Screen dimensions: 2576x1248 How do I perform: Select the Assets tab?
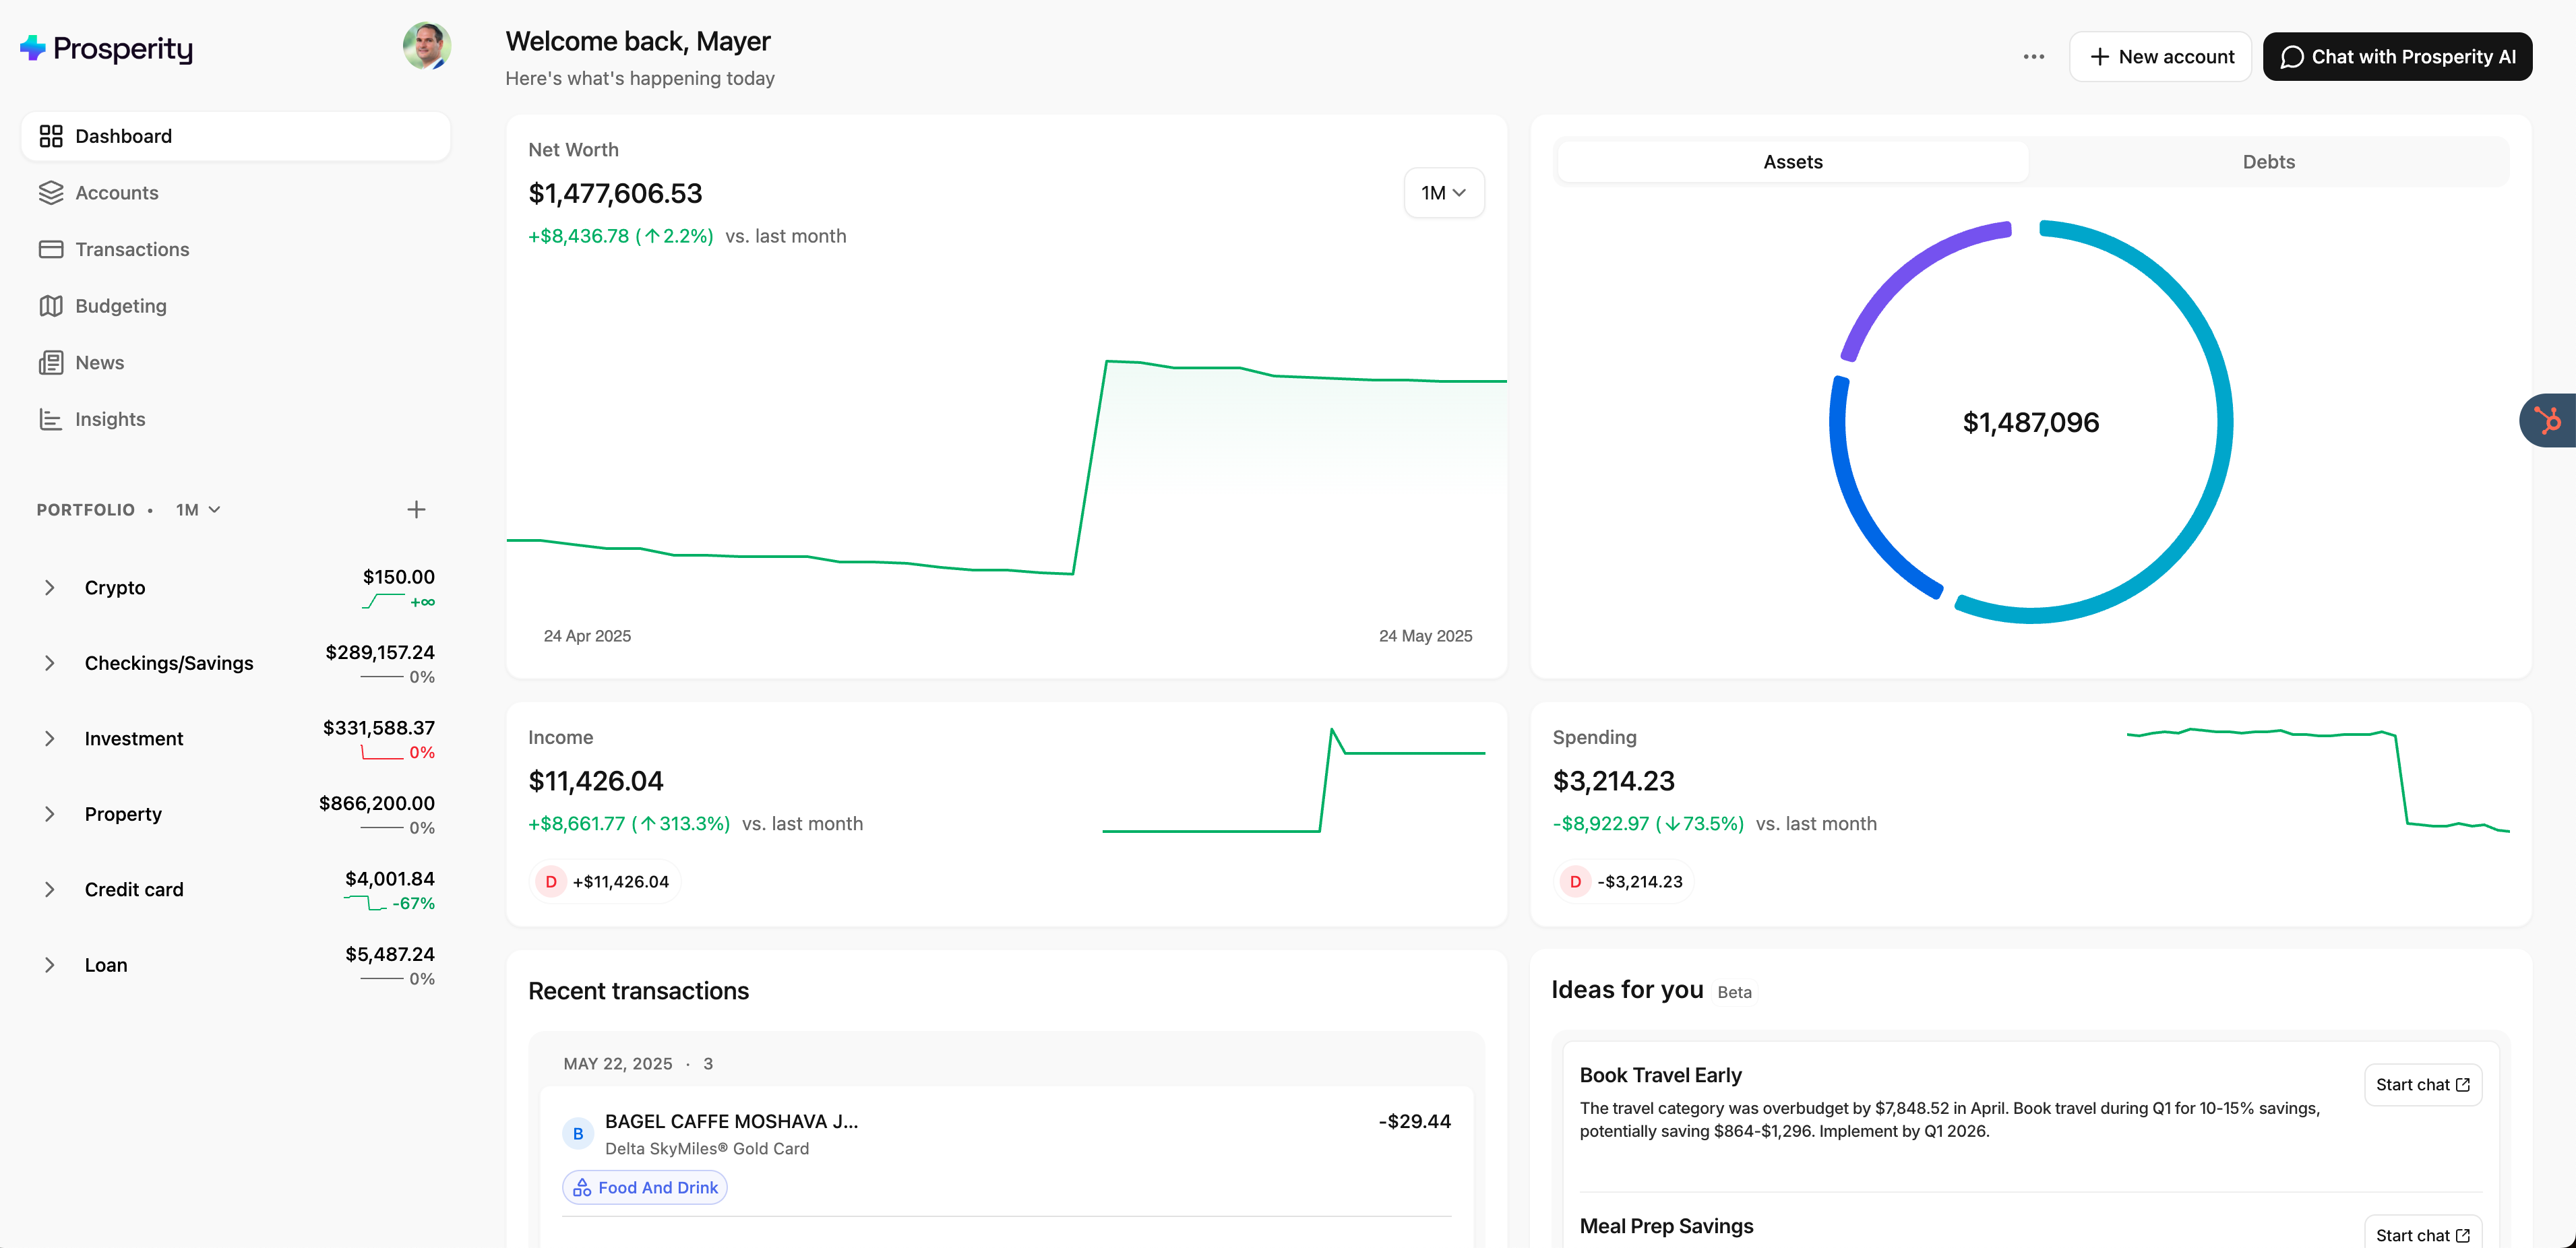[1792, 162]
